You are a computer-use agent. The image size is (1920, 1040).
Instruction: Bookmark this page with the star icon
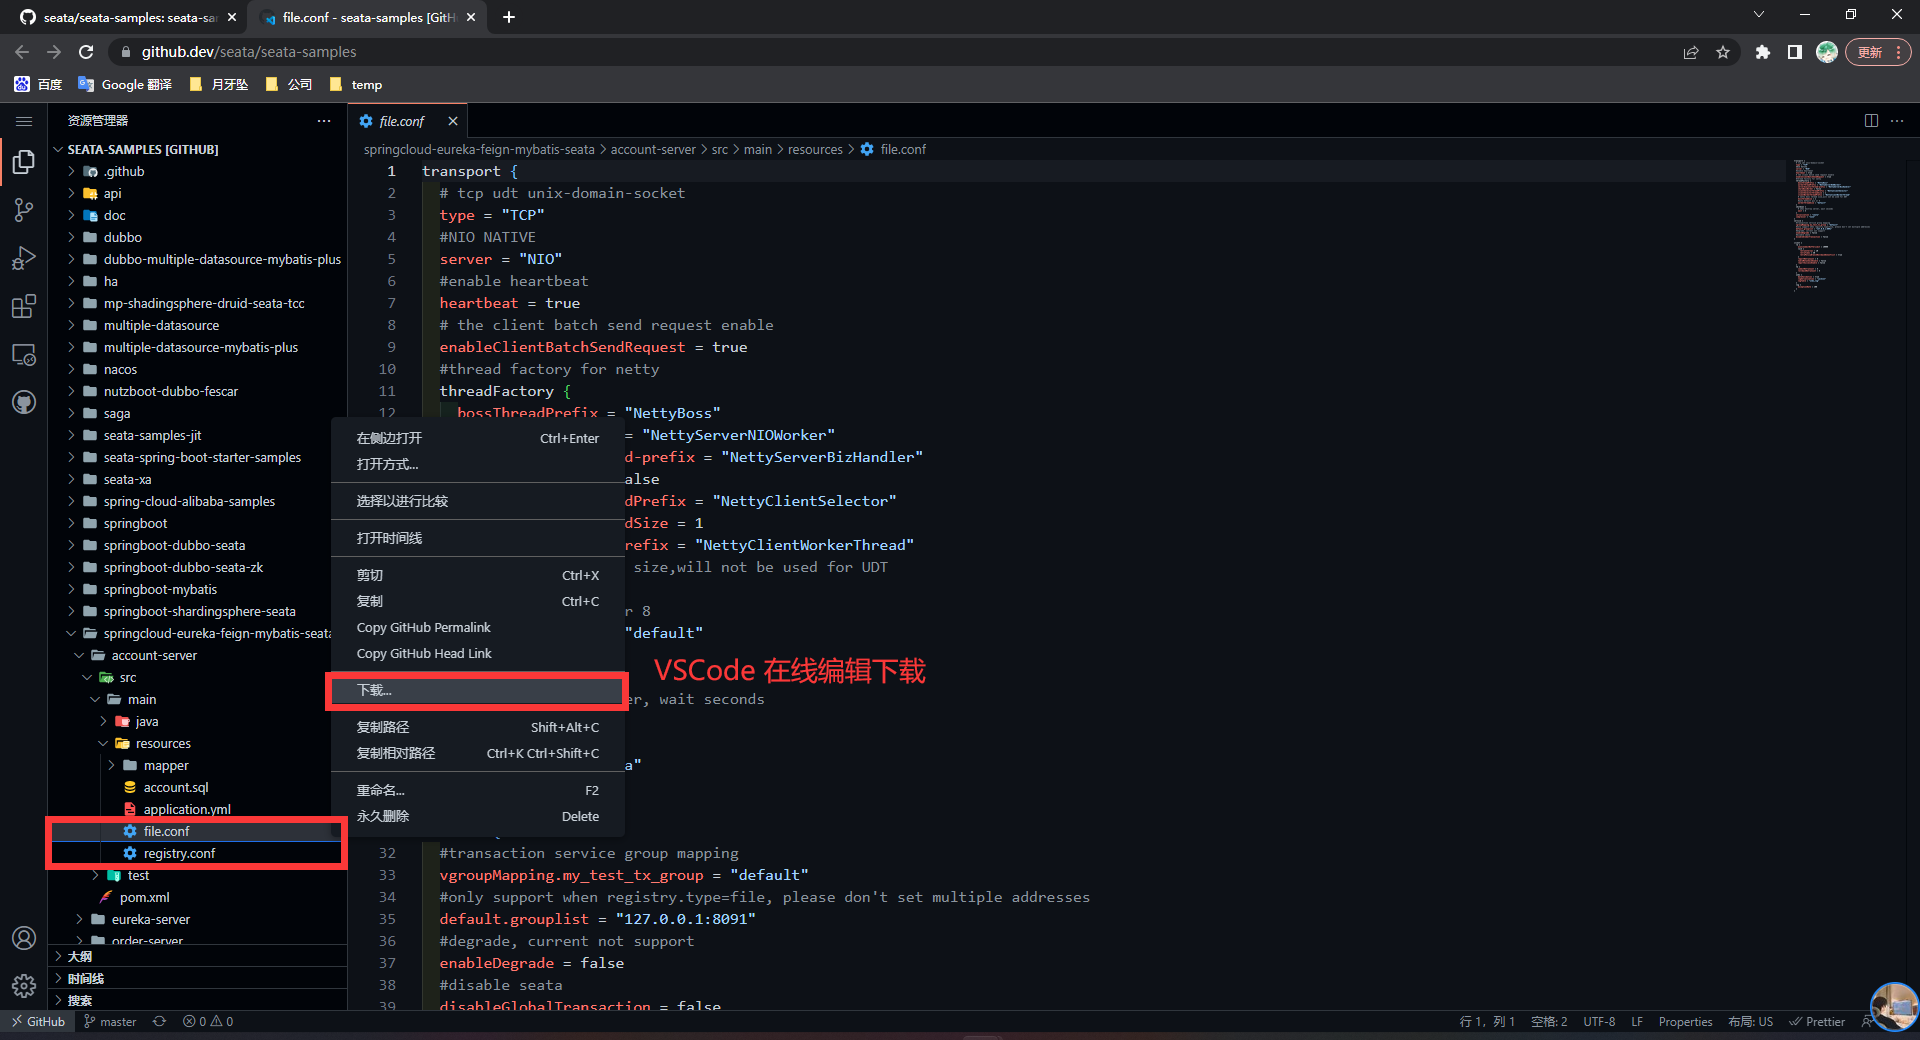[x=1723, y=52]
